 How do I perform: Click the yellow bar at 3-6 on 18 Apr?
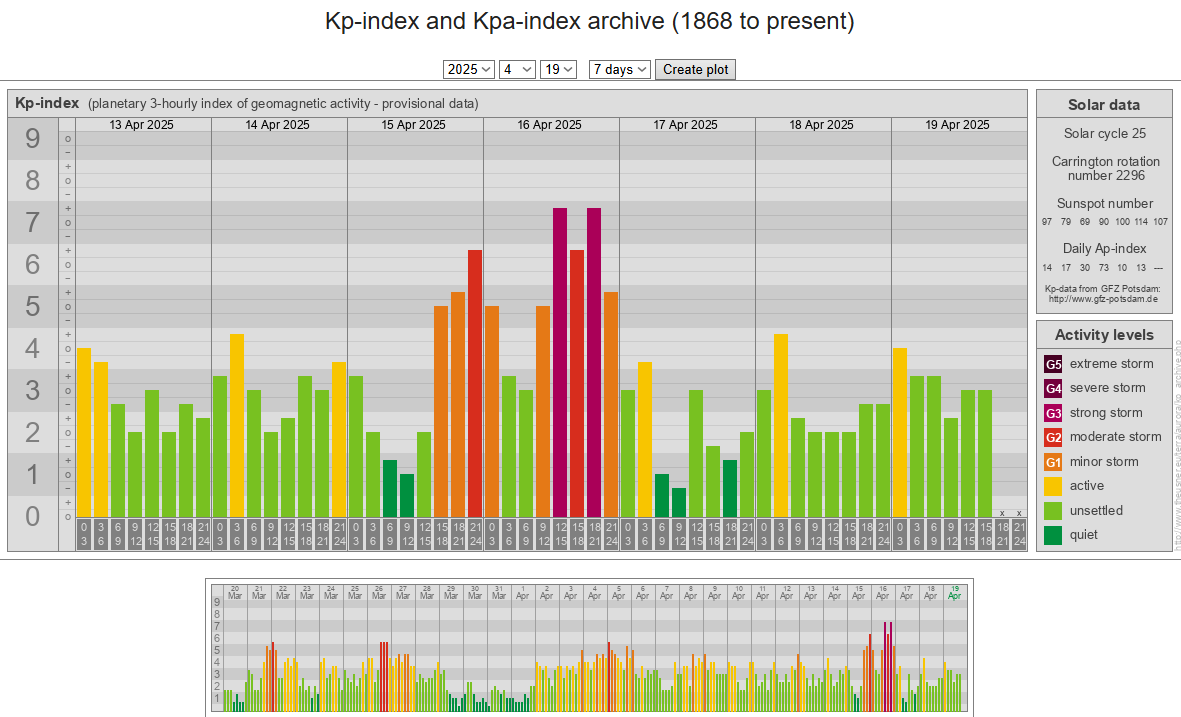780,426
